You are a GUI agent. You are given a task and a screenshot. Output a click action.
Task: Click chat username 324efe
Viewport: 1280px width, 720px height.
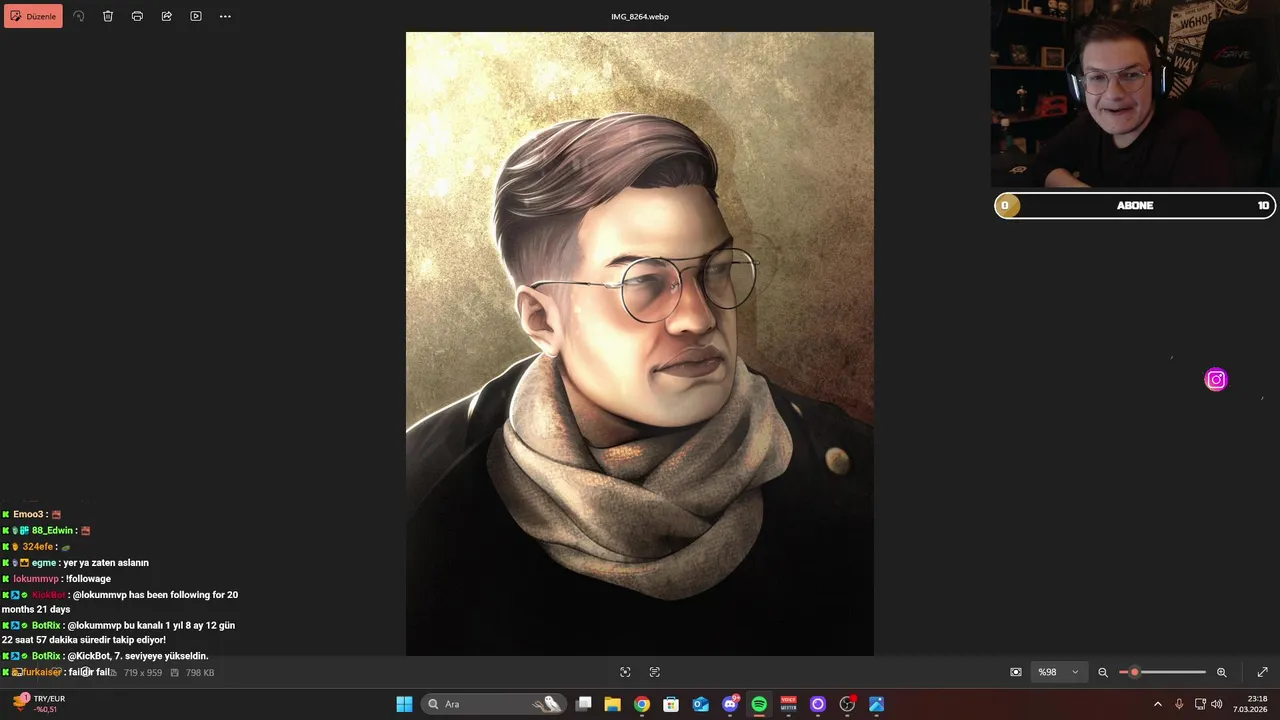37,547
